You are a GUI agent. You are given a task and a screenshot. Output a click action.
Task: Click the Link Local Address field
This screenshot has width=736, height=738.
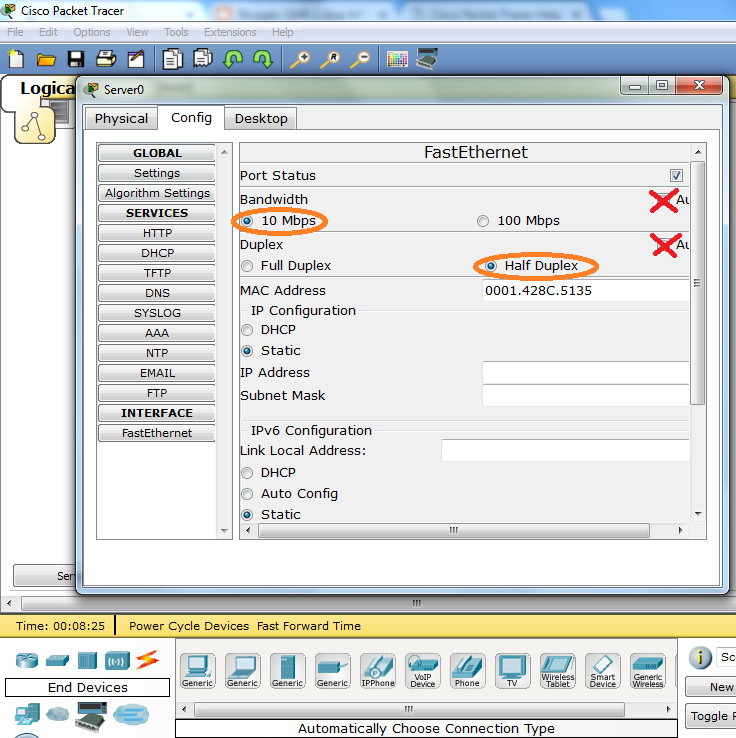[x=565, y=451]
